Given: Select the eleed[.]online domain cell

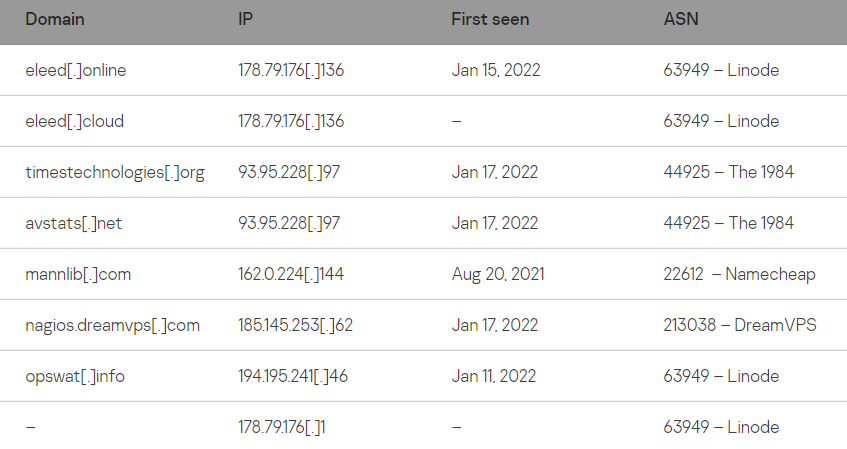Looking at the screenshot, I should pyautogui.click(x=76, y=70).
